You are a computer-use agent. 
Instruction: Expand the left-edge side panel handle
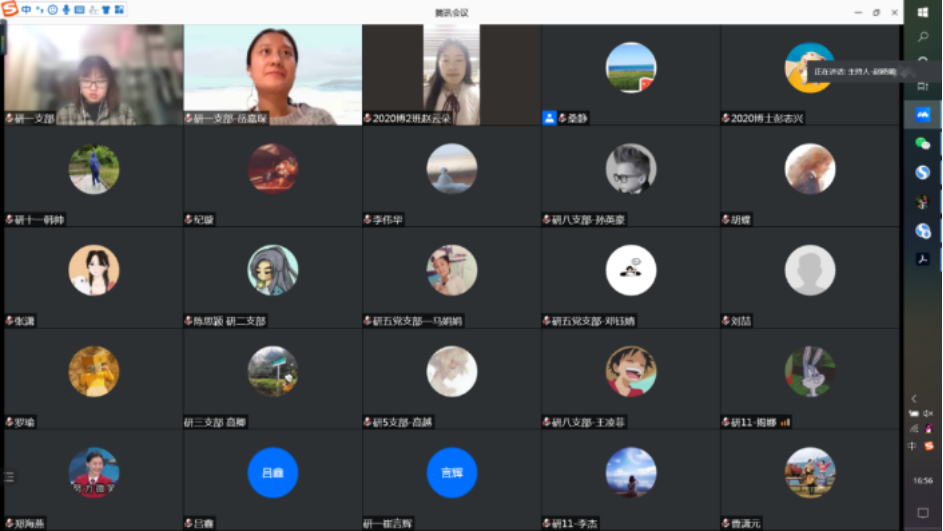(x=9, y=477)
